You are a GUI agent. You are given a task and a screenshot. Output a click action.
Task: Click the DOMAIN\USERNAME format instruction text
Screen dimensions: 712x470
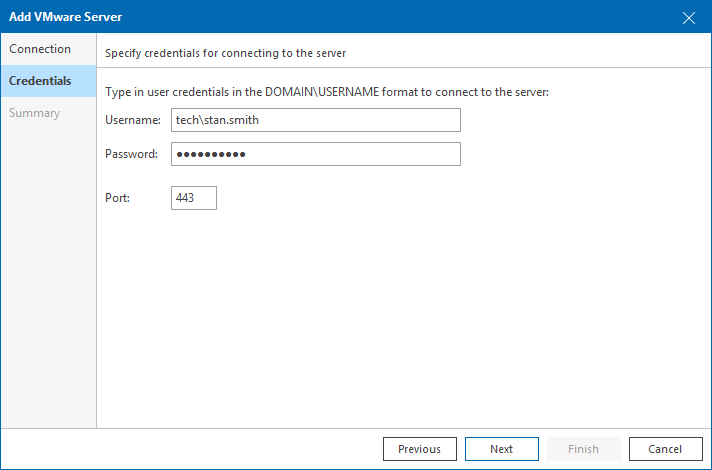click(x=327, y=92)
